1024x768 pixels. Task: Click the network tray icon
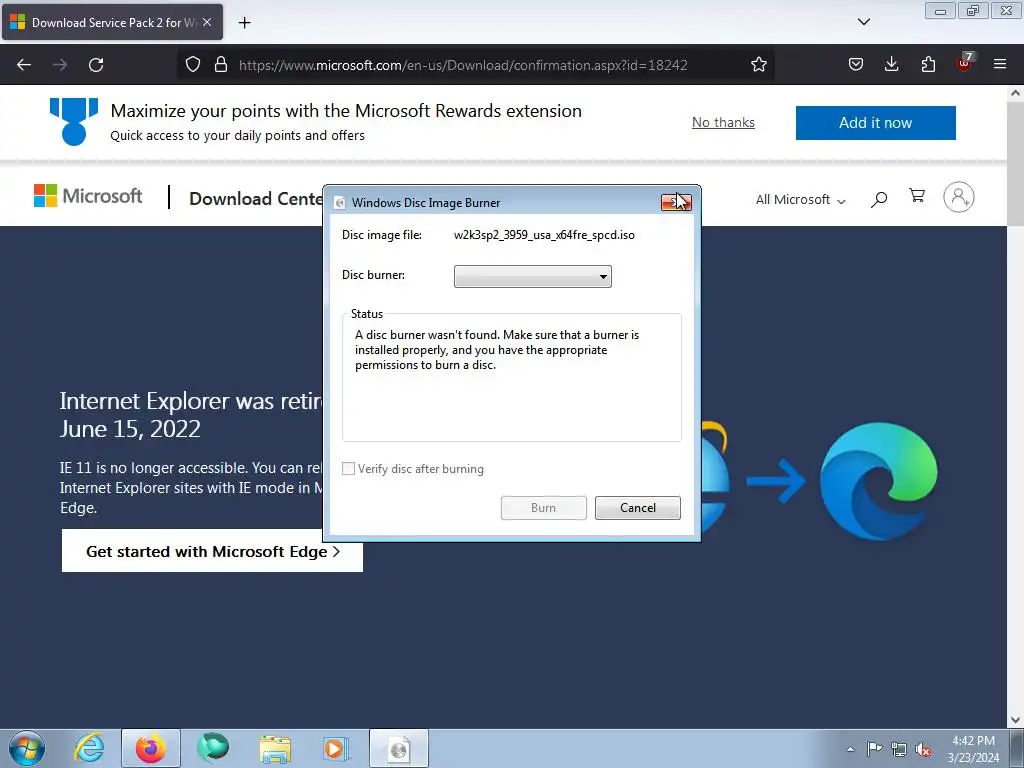click(899, 749)
